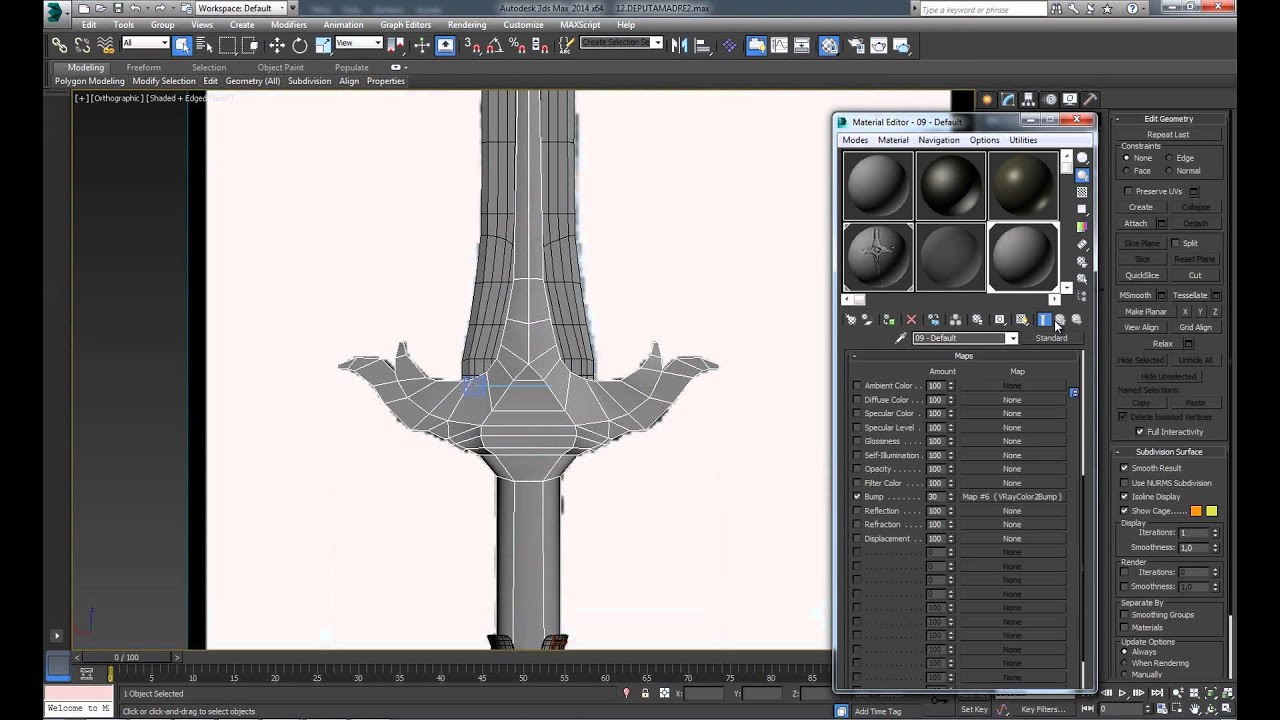Toggle the Percent Snap icon

519,45
